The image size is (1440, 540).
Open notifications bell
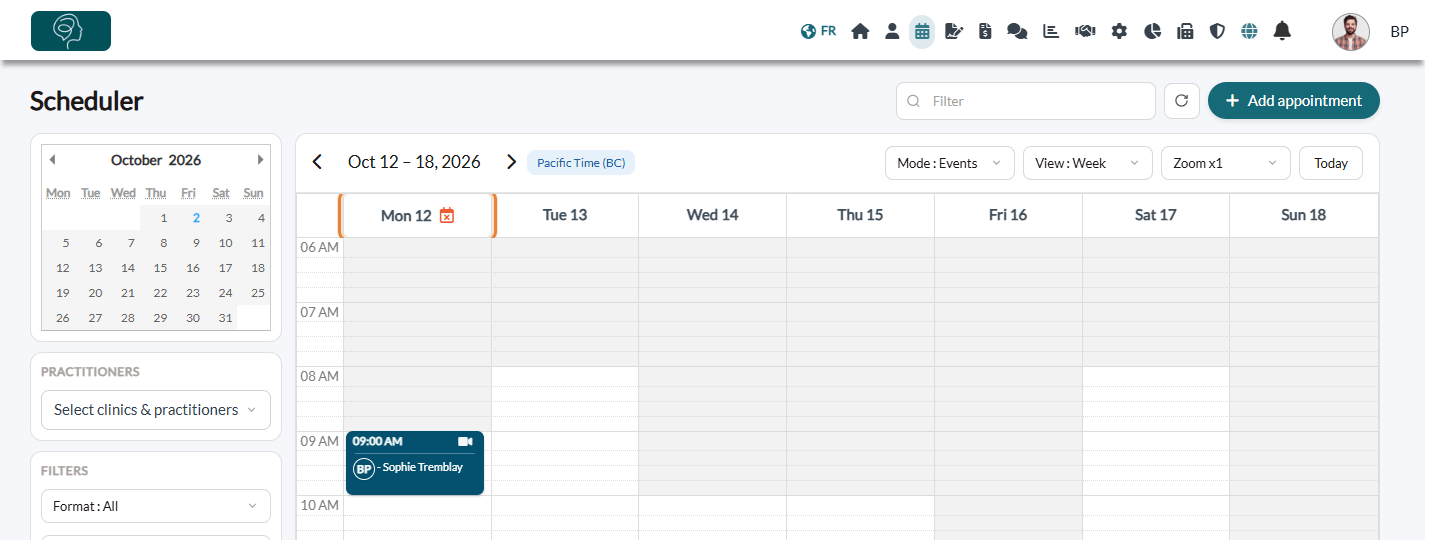click(1282, 31)
